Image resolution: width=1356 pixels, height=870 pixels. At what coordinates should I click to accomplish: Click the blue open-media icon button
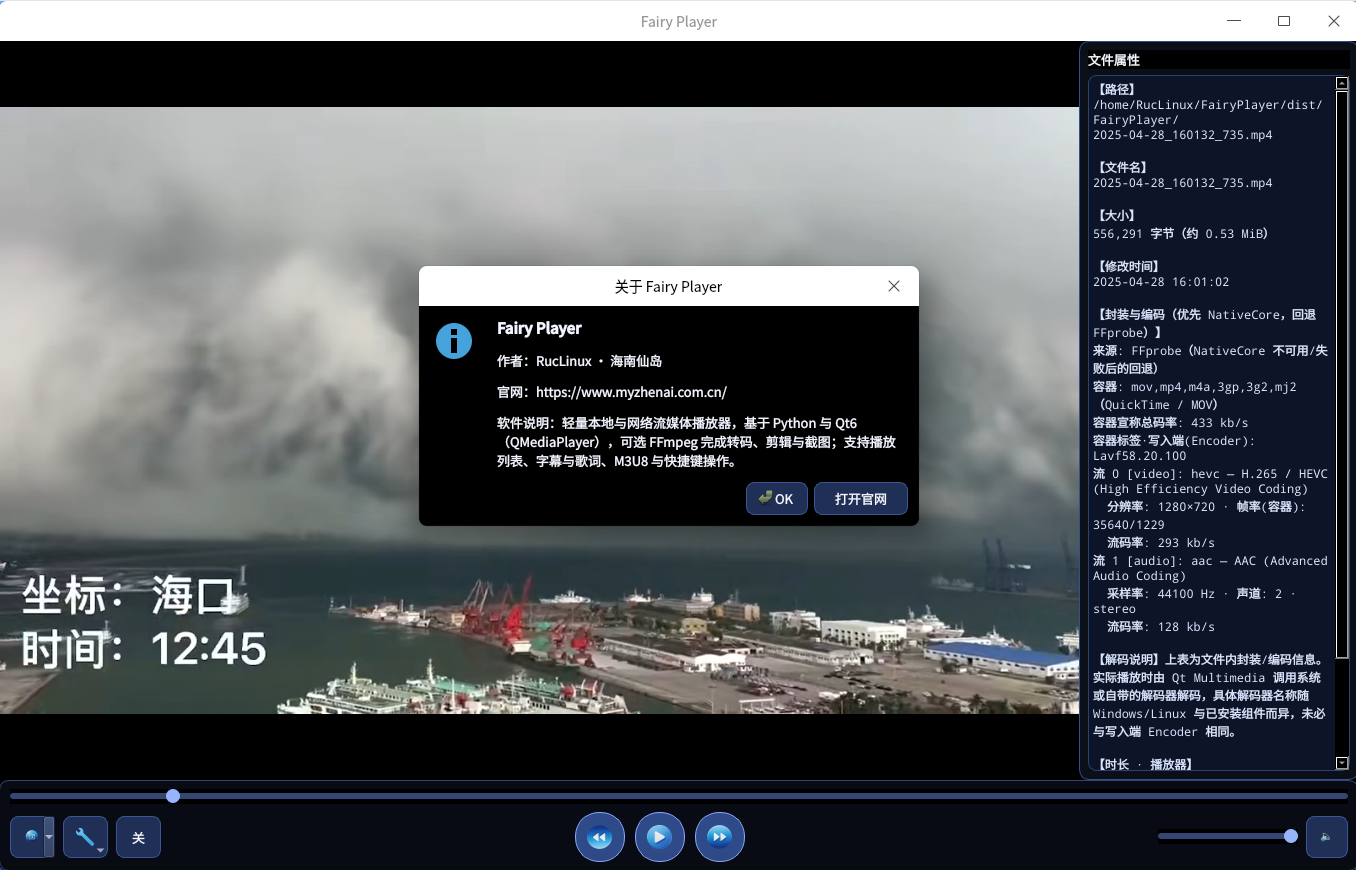tap(29, 837)
